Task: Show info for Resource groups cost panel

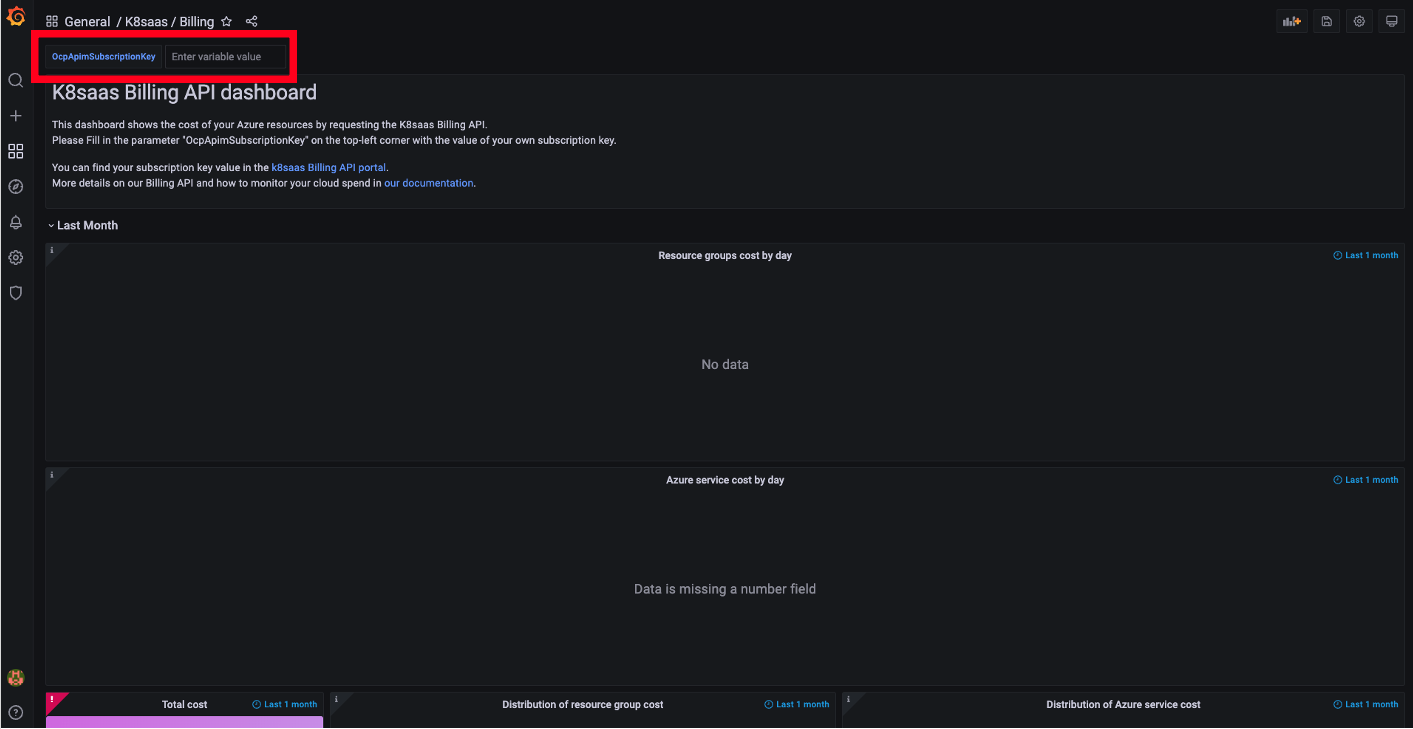Action: coord(52,250)
